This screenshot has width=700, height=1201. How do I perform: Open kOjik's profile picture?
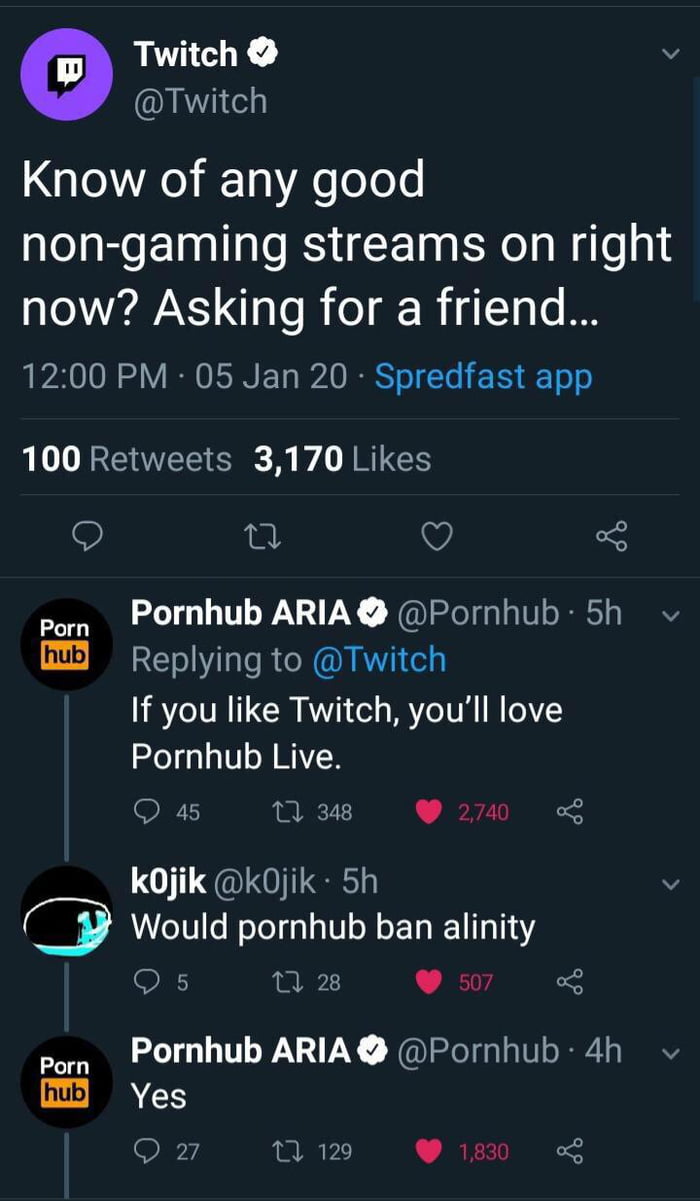coord(66,905)
